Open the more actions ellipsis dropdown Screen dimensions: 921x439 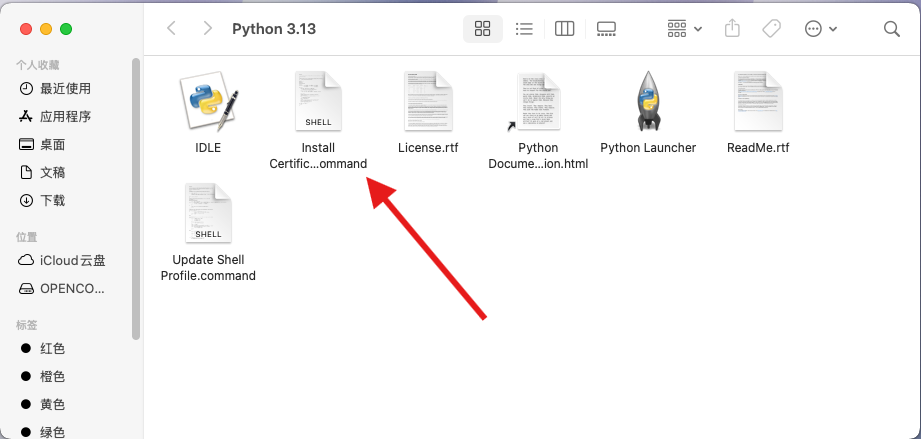(x=821, y=29)
